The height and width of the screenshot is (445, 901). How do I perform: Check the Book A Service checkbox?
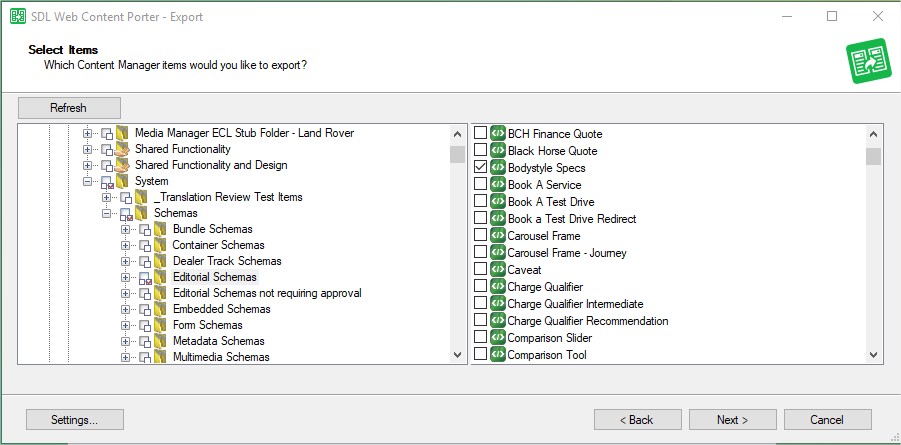480,184
